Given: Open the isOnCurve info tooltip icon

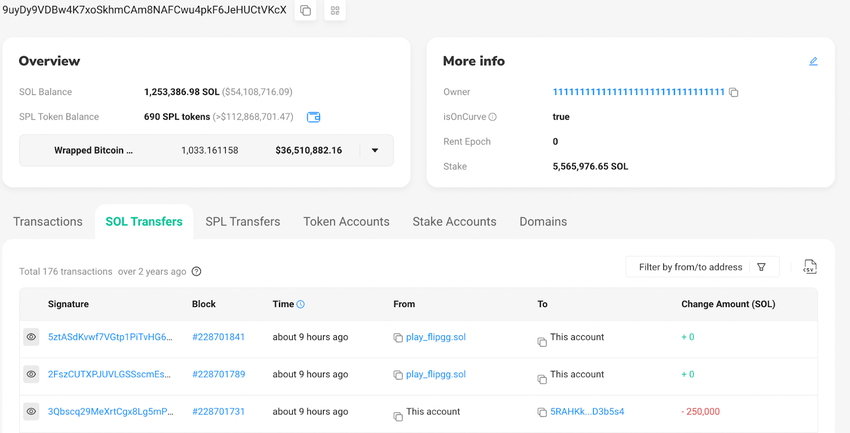Looking at the screenshot, I should click(x=492, y=117).
